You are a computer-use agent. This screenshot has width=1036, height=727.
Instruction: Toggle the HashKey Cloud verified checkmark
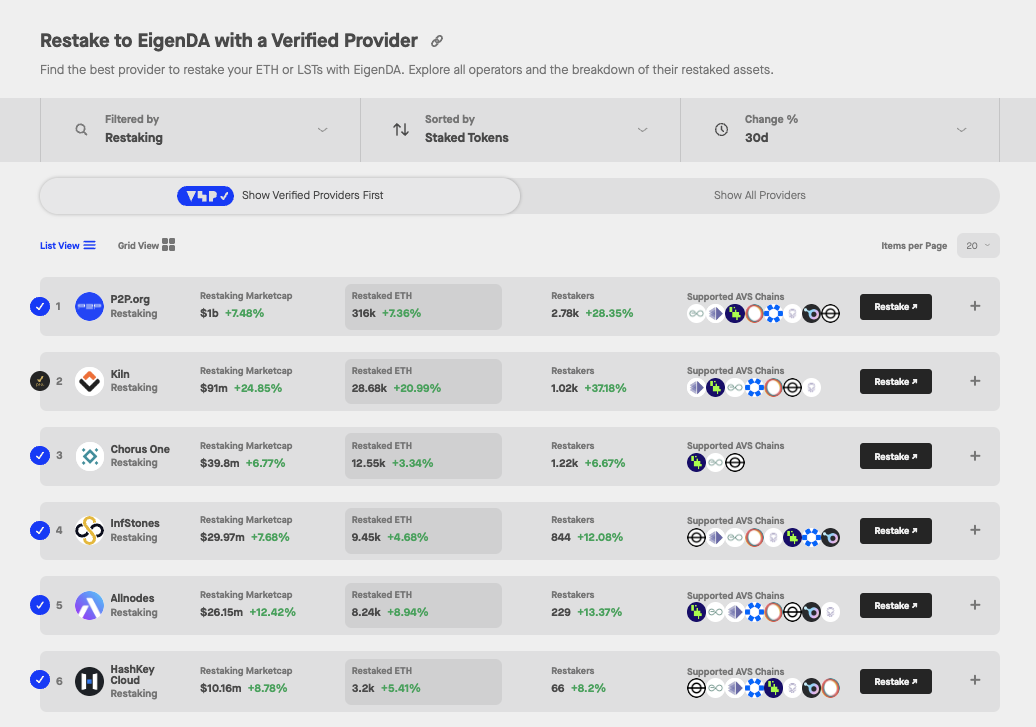[x=40, y=680]
